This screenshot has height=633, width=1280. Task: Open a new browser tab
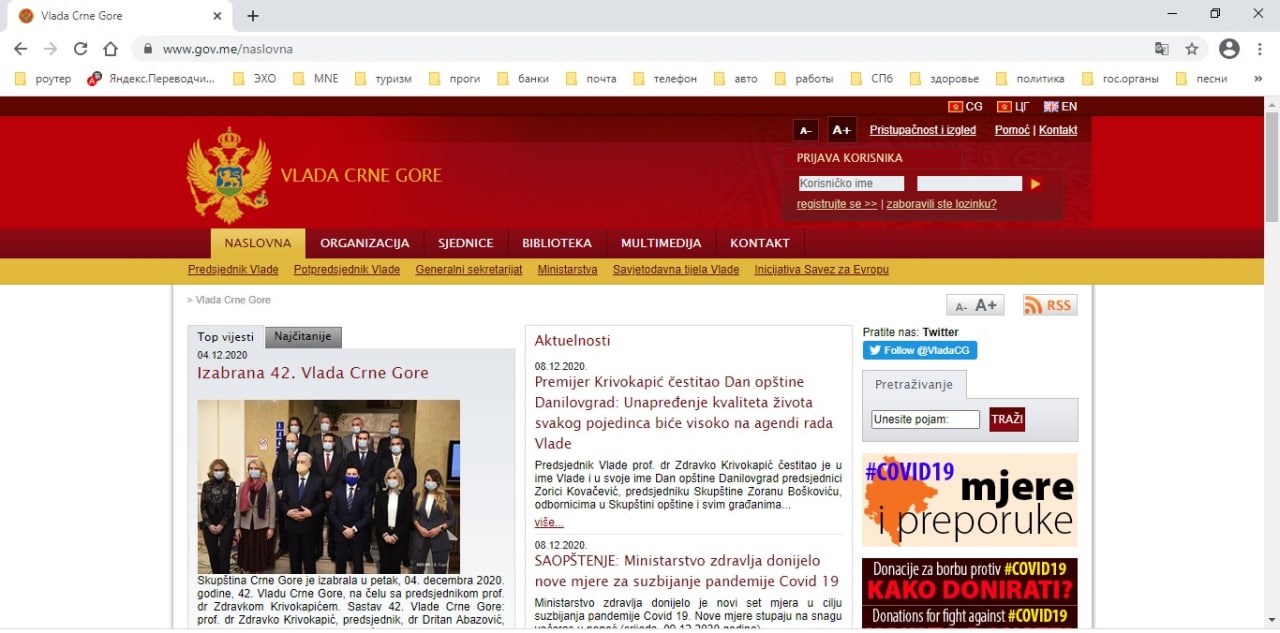click(253, 16)
